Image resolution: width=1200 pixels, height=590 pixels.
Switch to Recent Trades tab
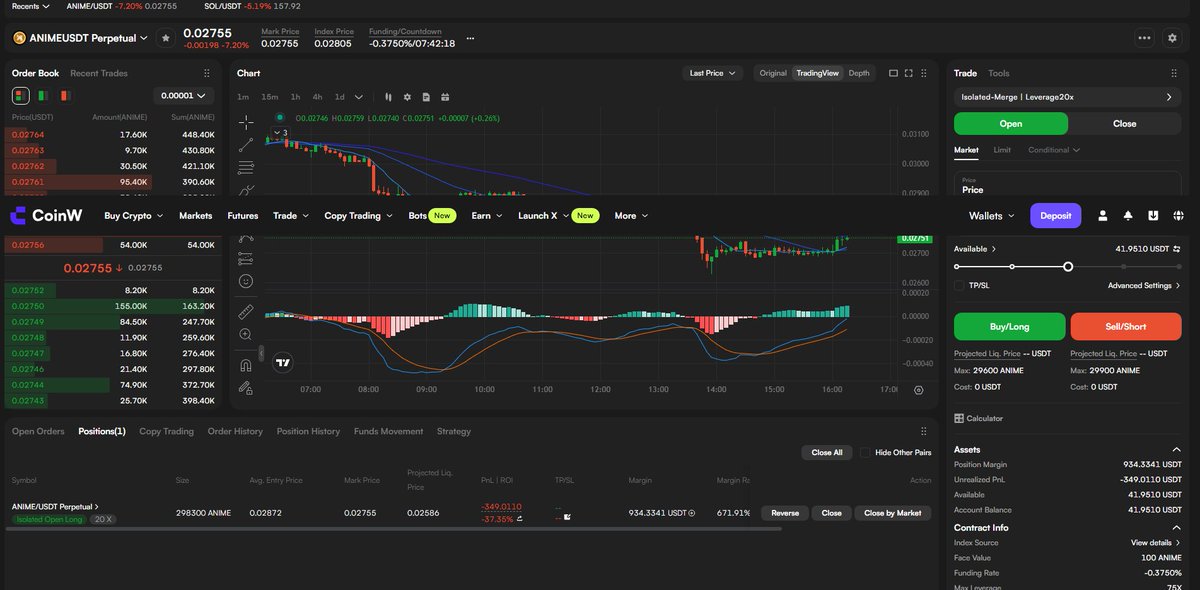[x=99, y=73]
